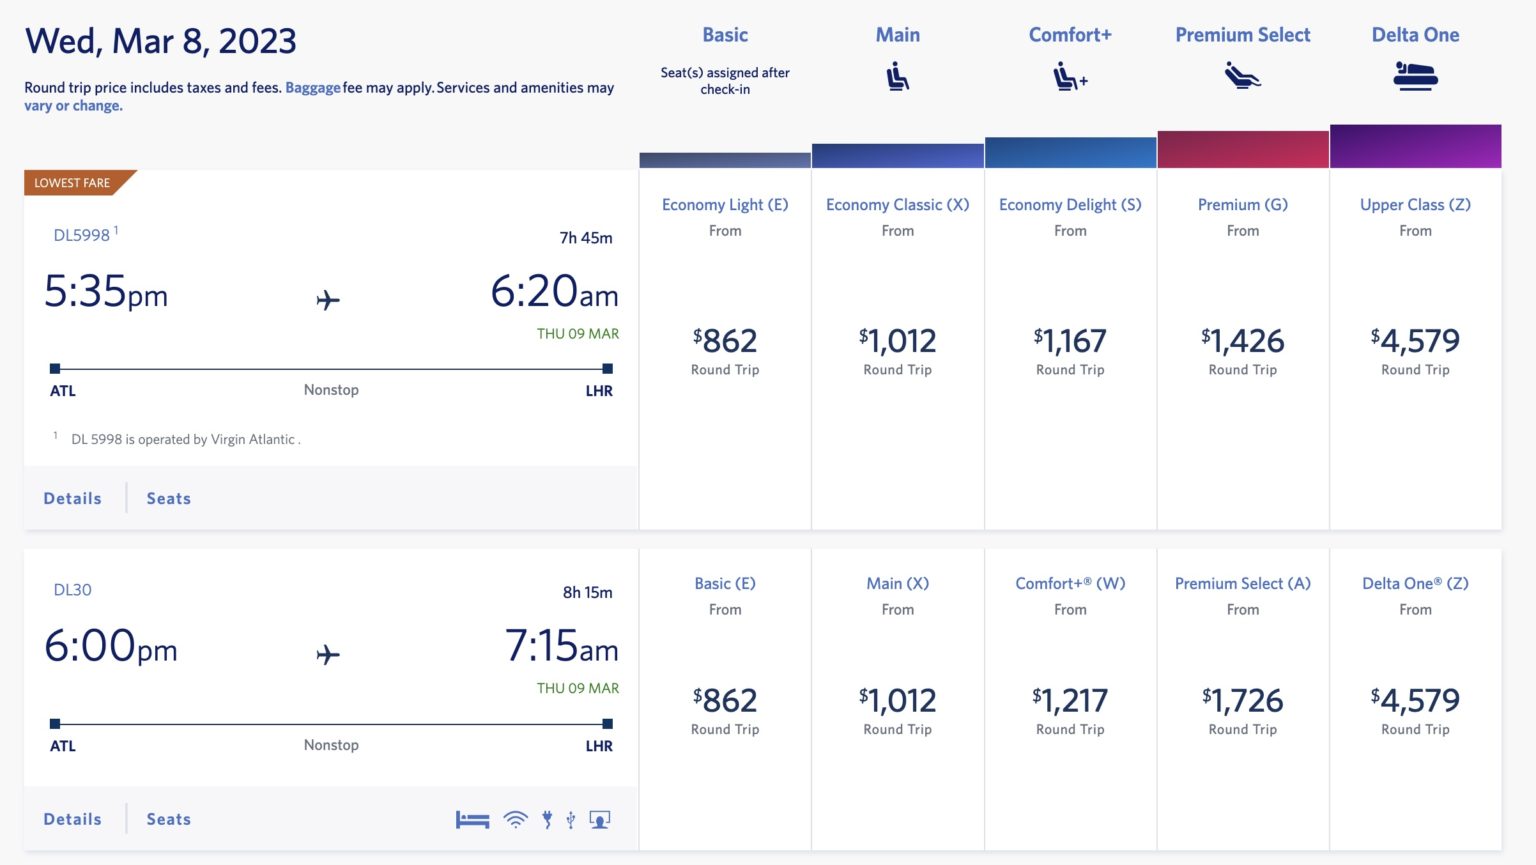This screenshot has height=865, width=1536.
Task: Click the seatback entertainment amenity icon
Action: [x=599, y=818]
